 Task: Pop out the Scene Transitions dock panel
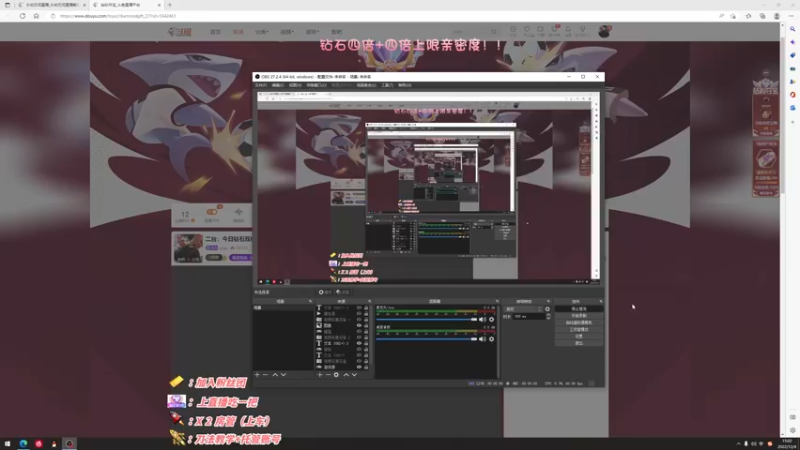[x=548, y=302]
